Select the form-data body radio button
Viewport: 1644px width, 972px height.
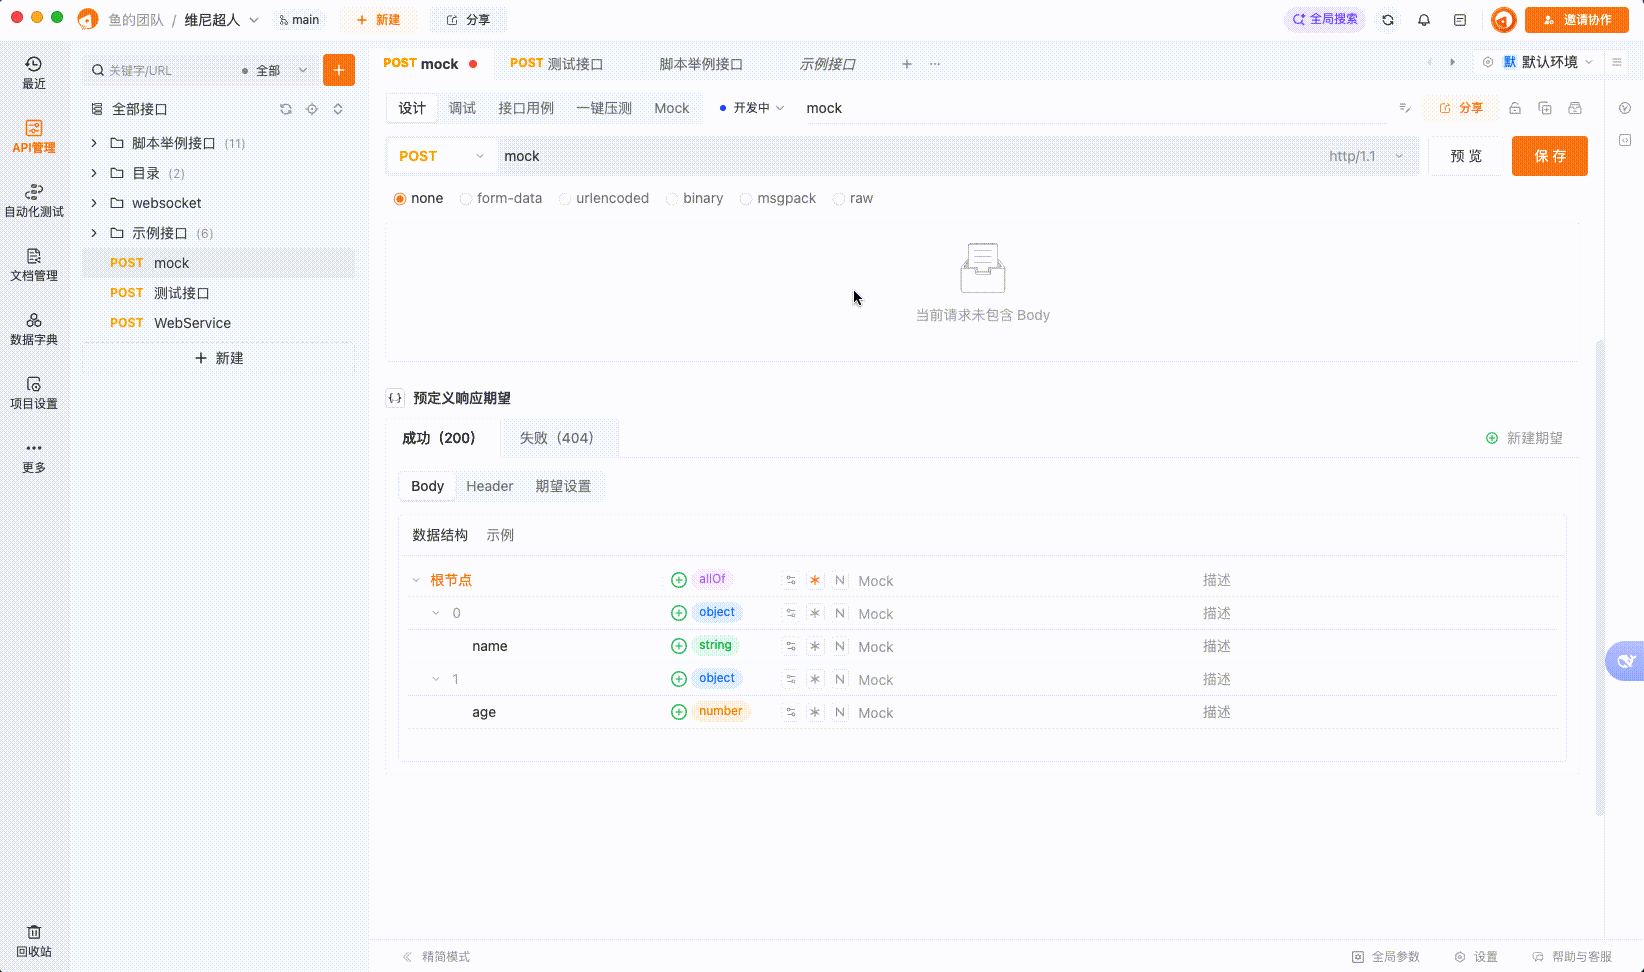tap(465, 198)
